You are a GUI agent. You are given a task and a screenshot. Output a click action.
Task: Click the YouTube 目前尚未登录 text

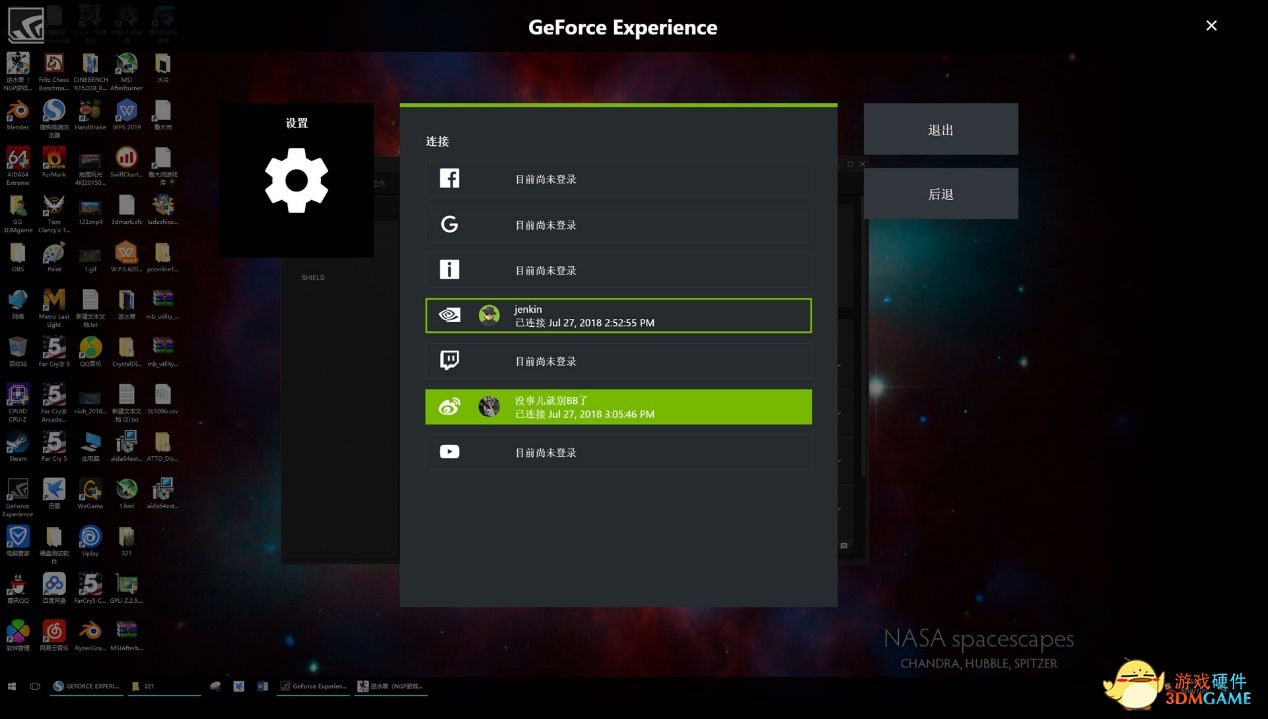[546, 452]
